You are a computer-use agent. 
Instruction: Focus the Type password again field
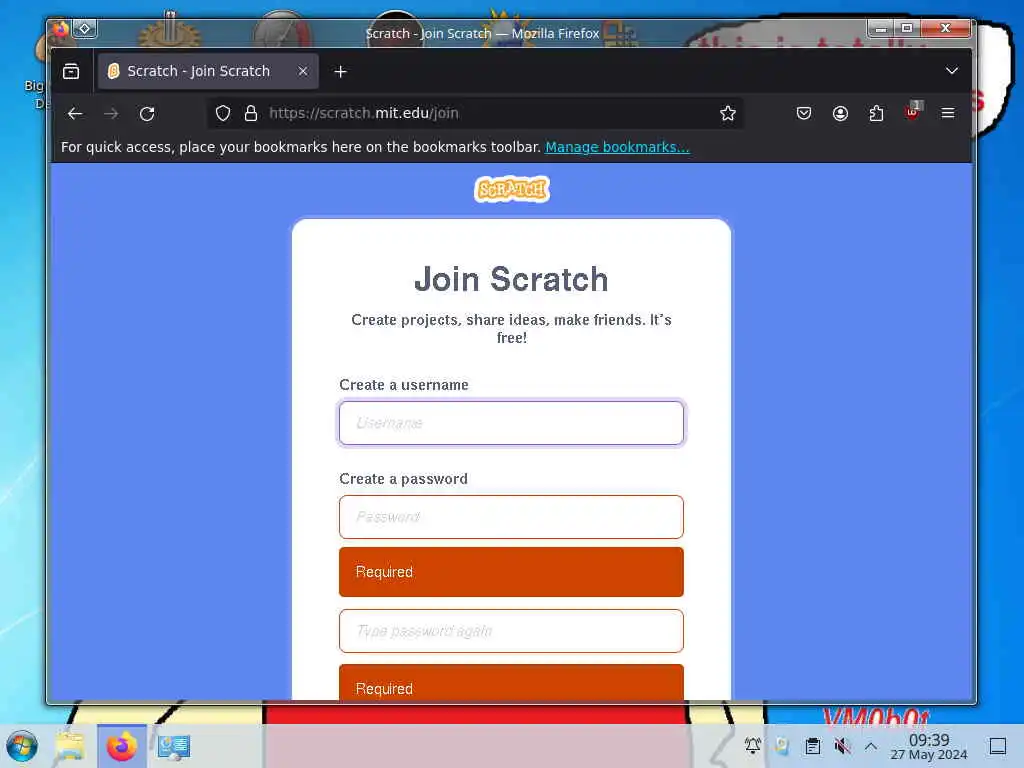tap(511, 631)
